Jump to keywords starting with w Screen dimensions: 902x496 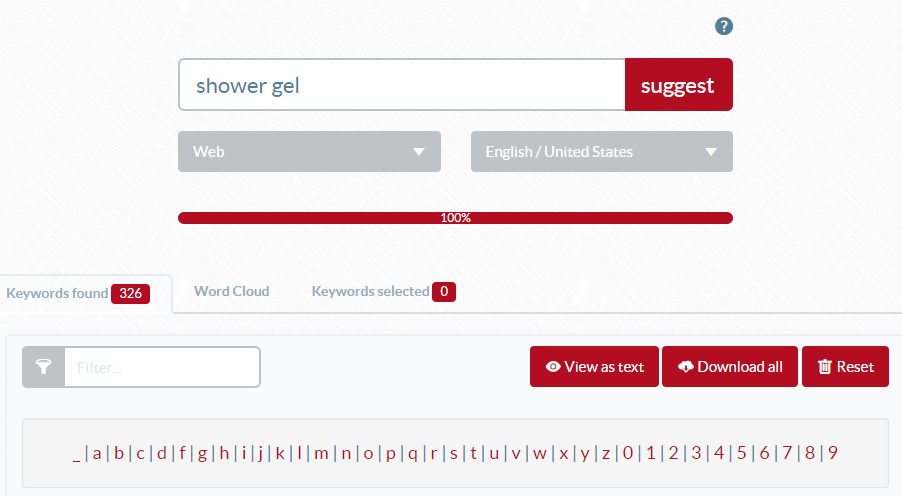coord(540,454)
